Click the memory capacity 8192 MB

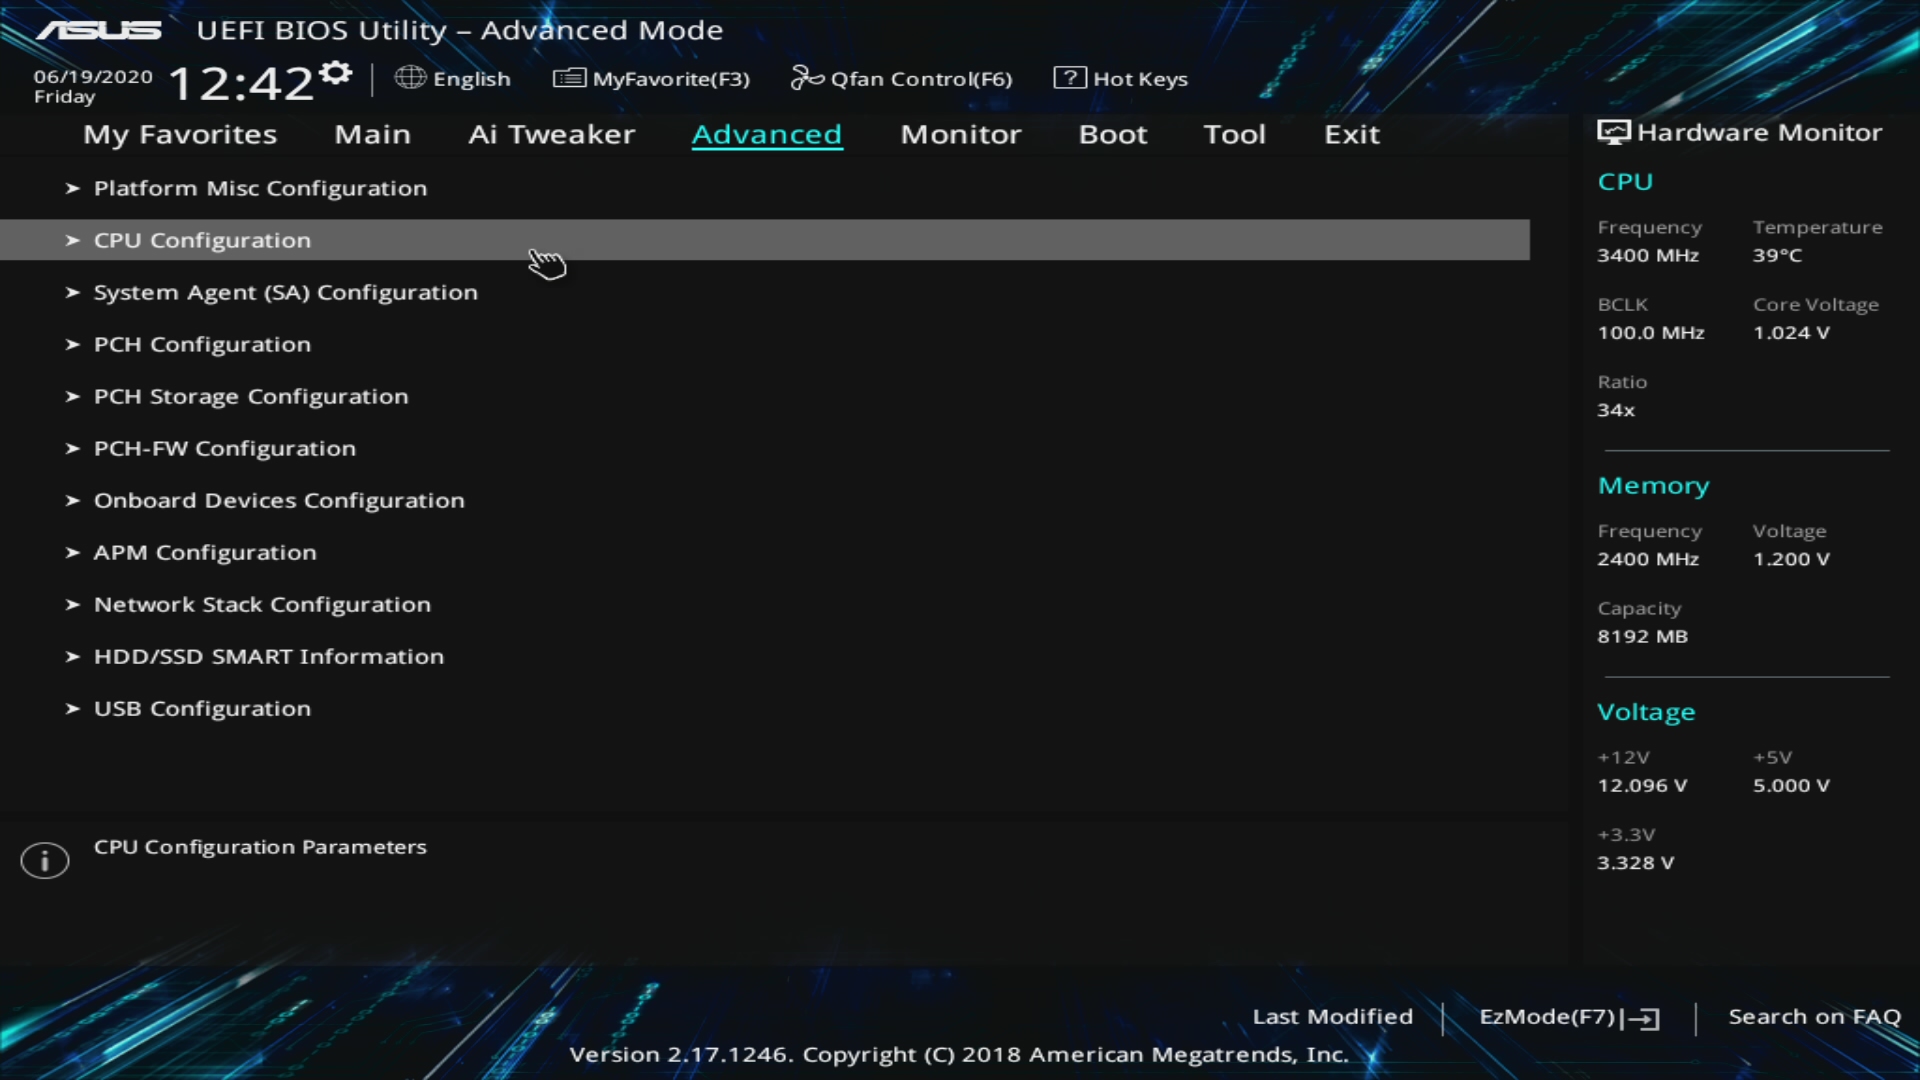coord(1642,636)
